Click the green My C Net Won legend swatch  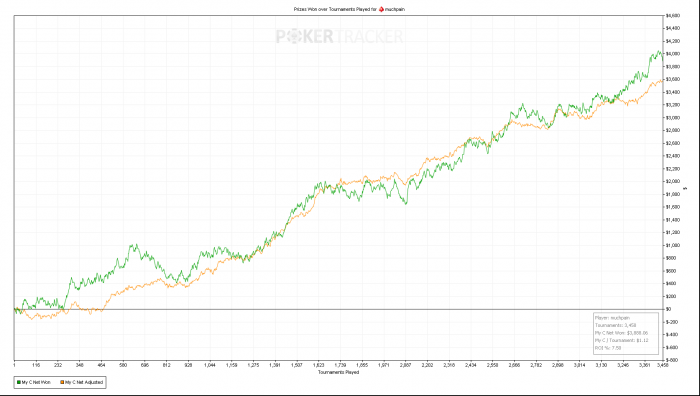click(19, 382)
